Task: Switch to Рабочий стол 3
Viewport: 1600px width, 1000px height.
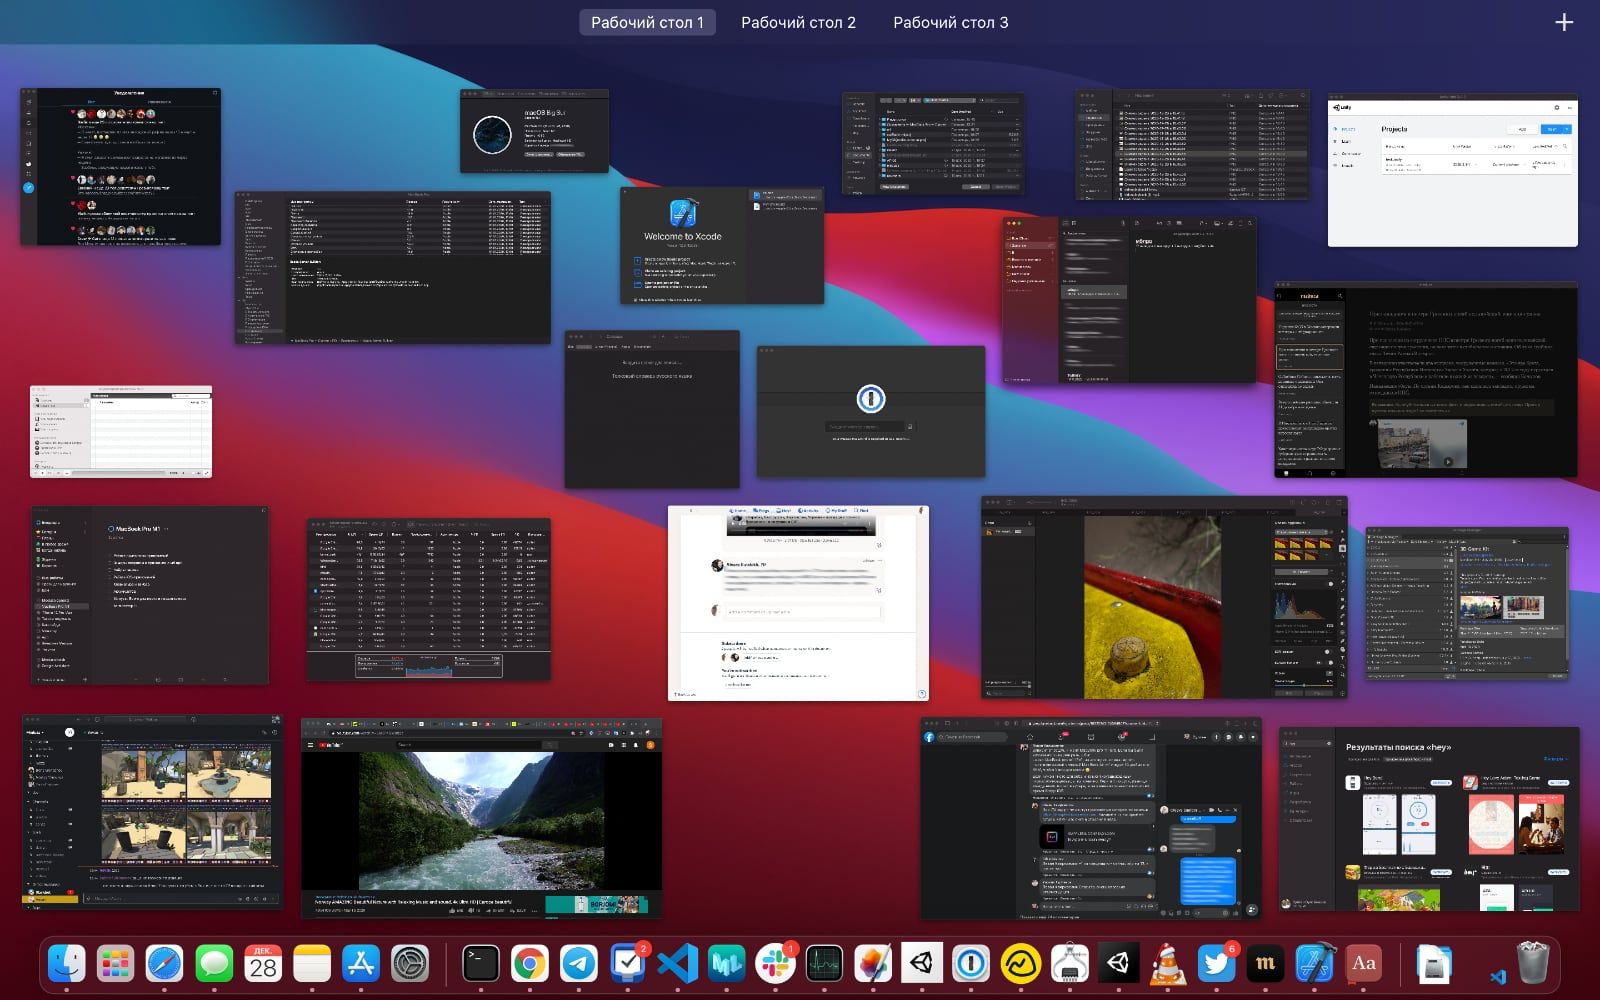Action: point(950,22)
